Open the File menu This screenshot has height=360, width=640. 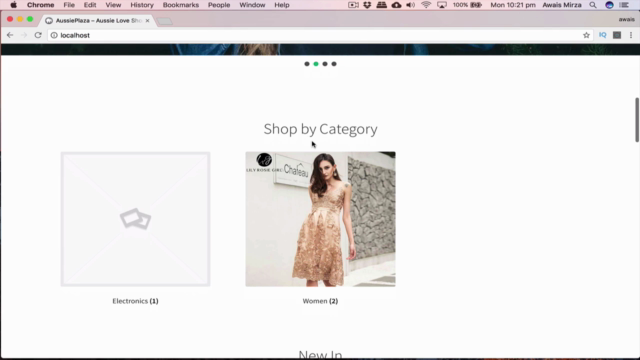(69, 5)
